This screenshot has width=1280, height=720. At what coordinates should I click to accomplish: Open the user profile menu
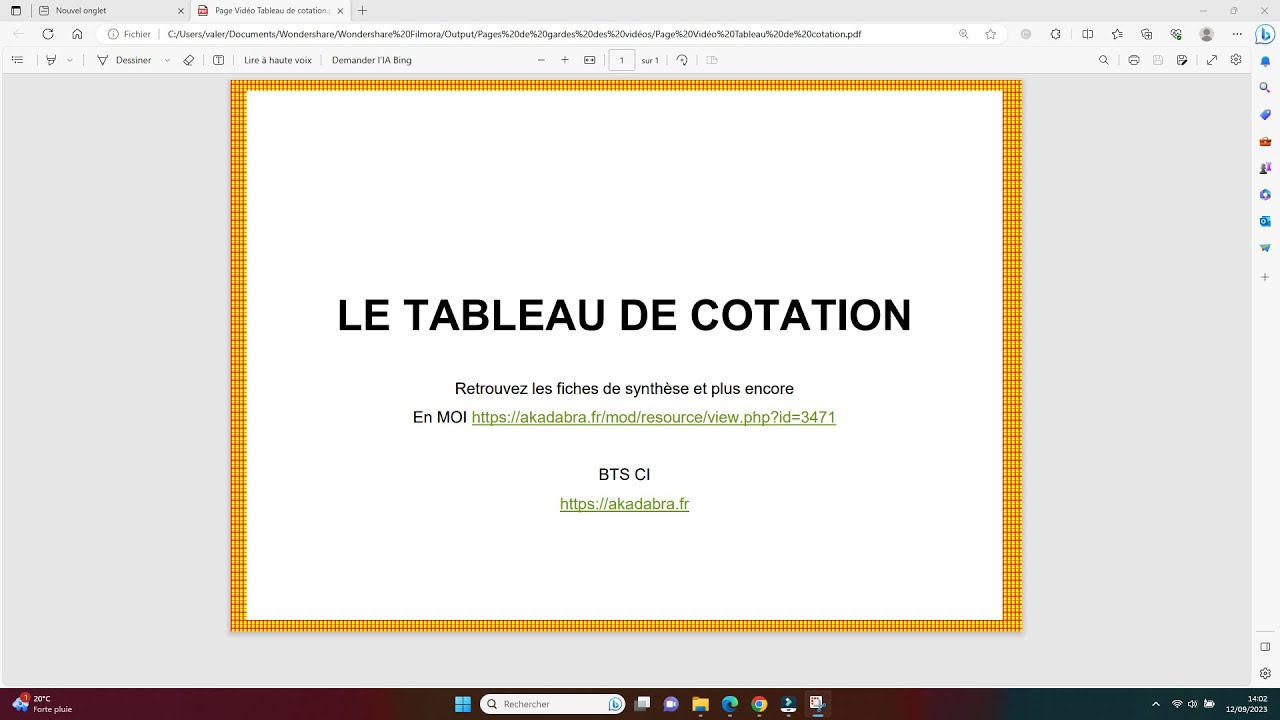pyautogui.click(x=1207, y=34)
